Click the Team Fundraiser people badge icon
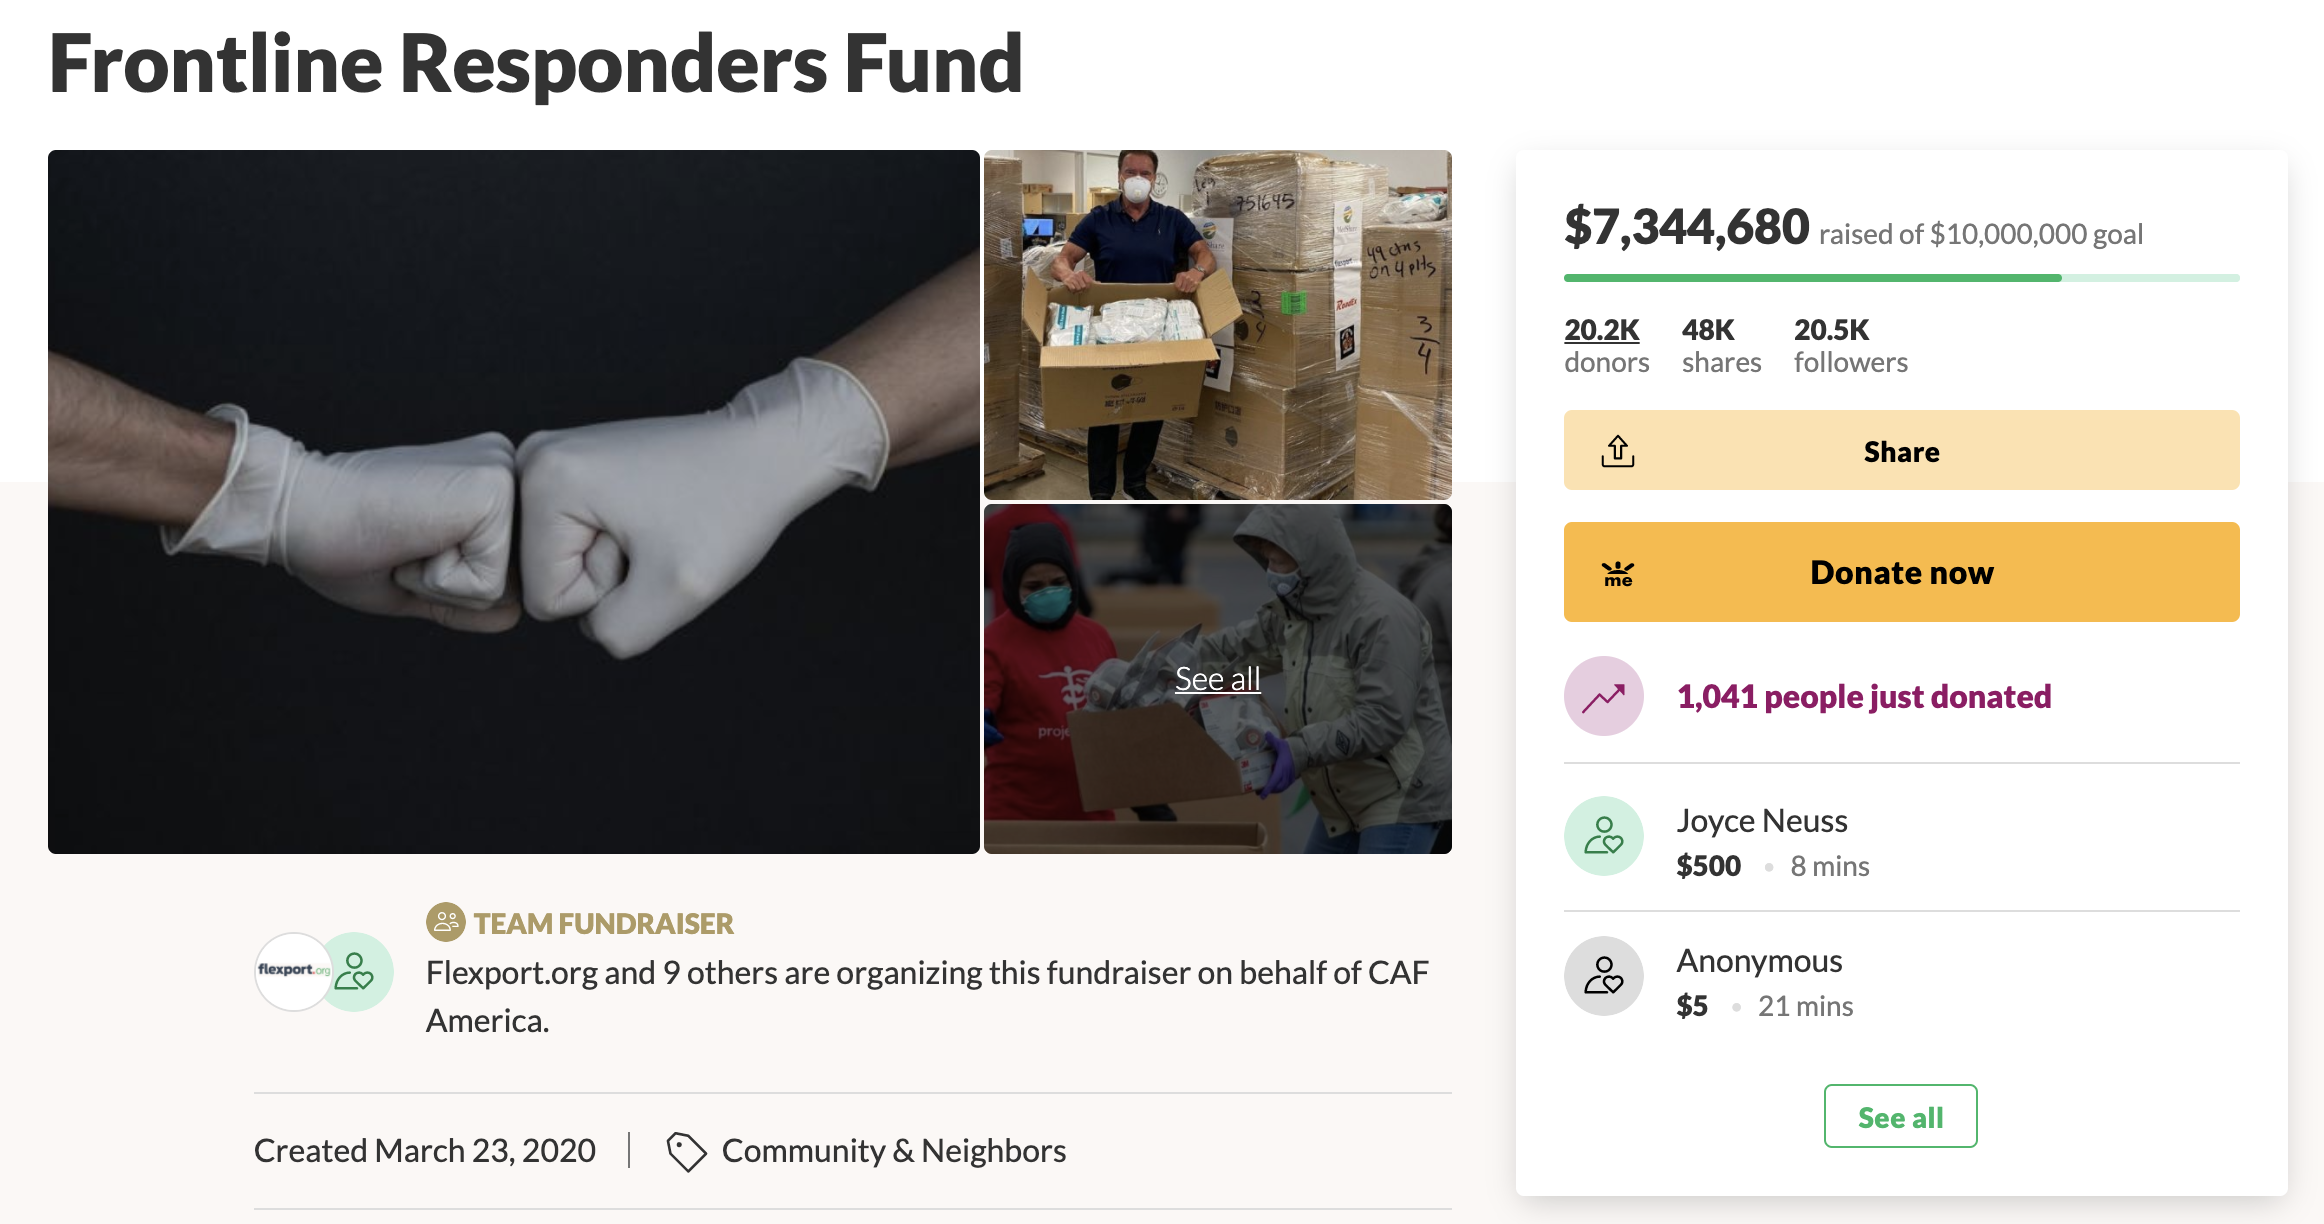 pyautogui.click(x=445, y=922)
